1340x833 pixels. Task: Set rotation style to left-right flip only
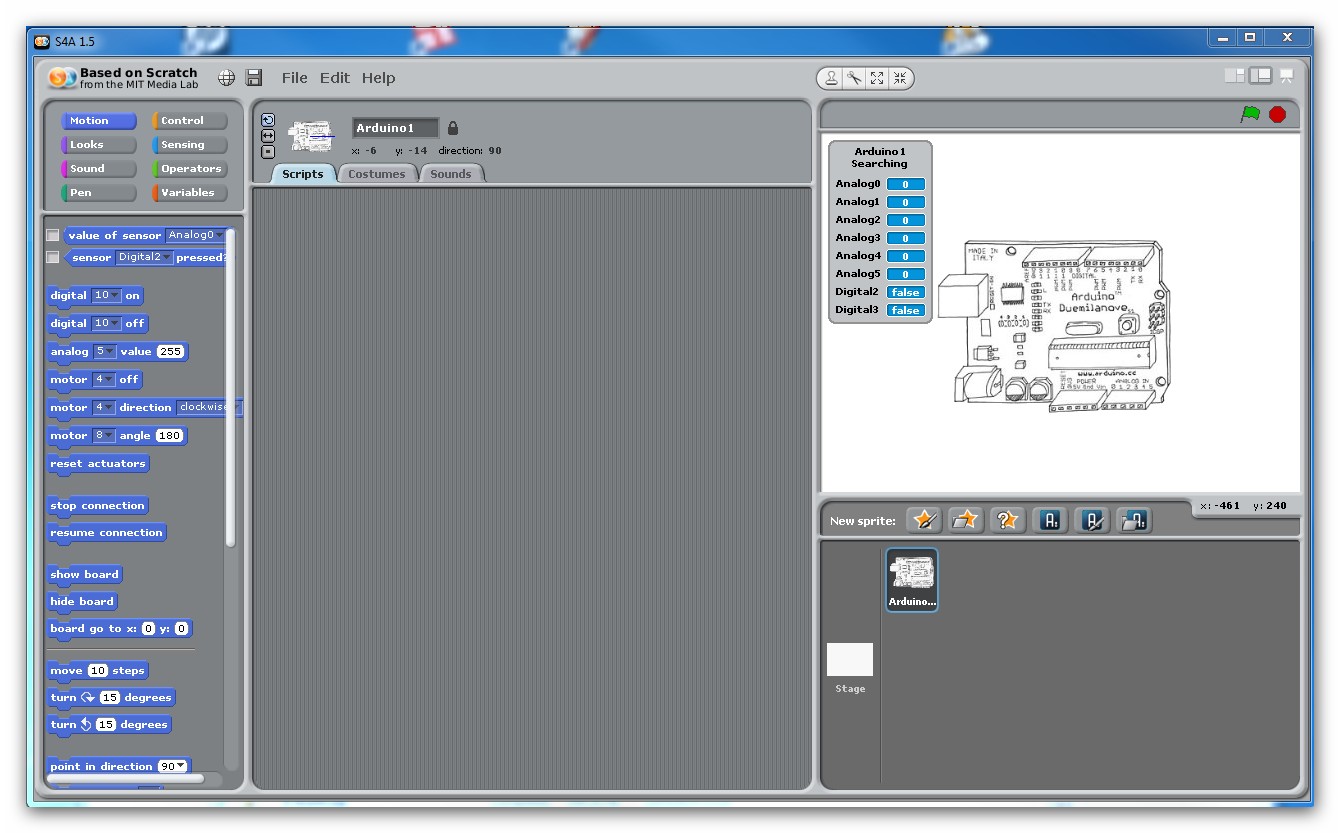coord(268,136)
